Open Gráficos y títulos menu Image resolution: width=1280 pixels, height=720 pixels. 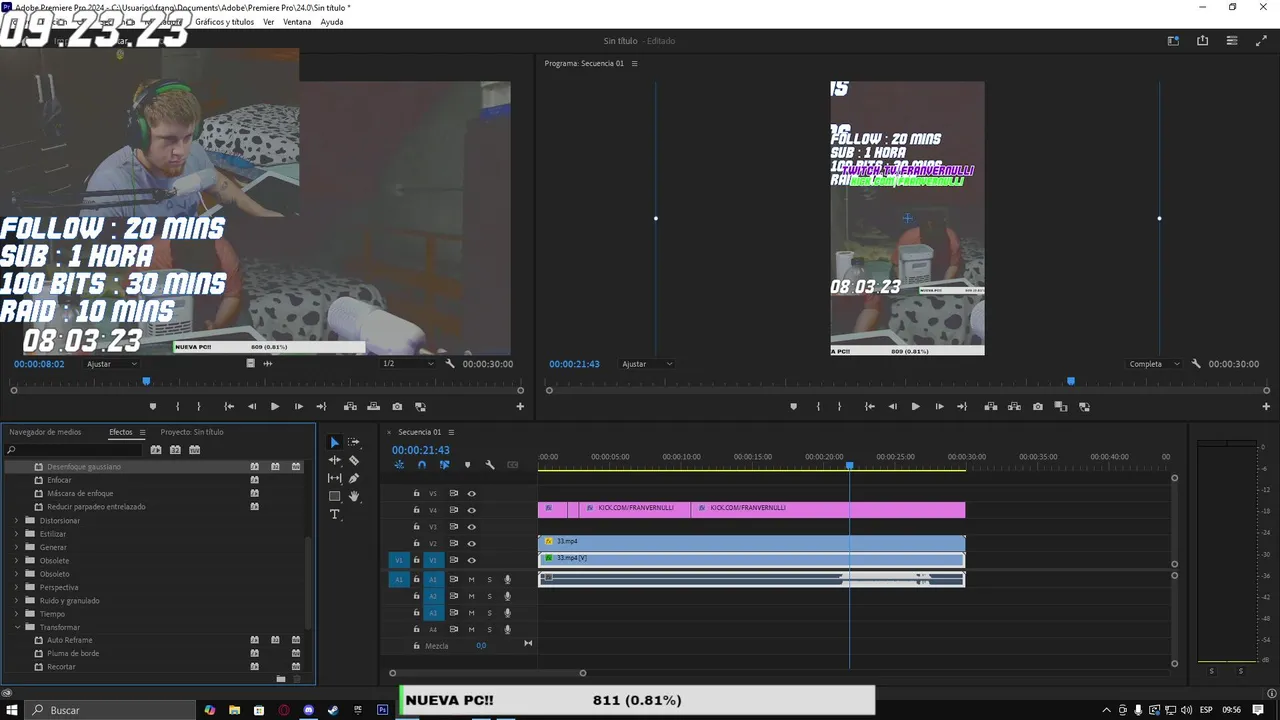tap(224, 22)
